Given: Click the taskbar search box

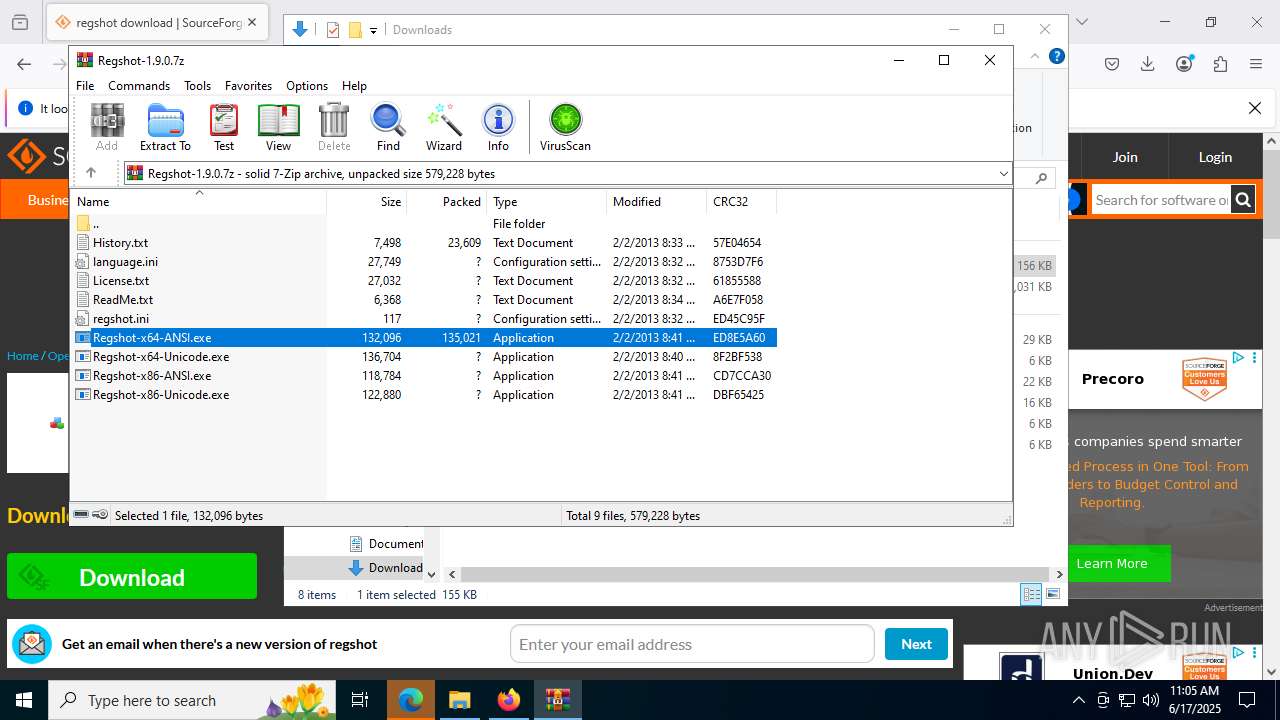Looking at the screenshot, I should click(x=193, y=700).
